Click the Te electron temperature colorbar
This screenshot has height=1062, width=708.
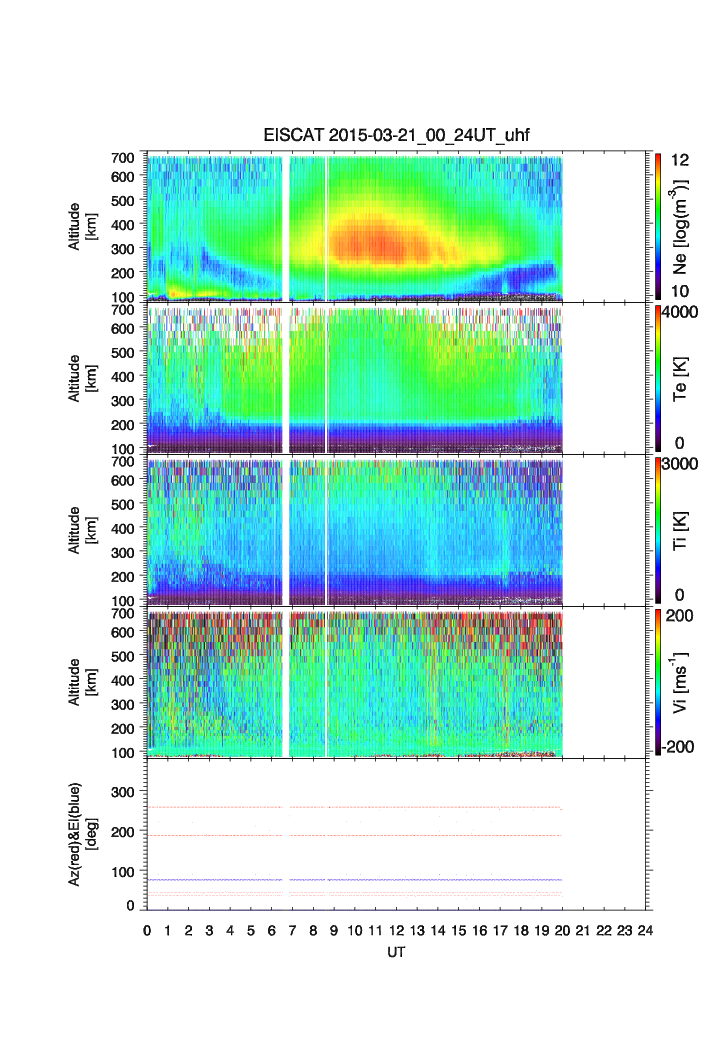pyautogui.click(x=658, y=378)
